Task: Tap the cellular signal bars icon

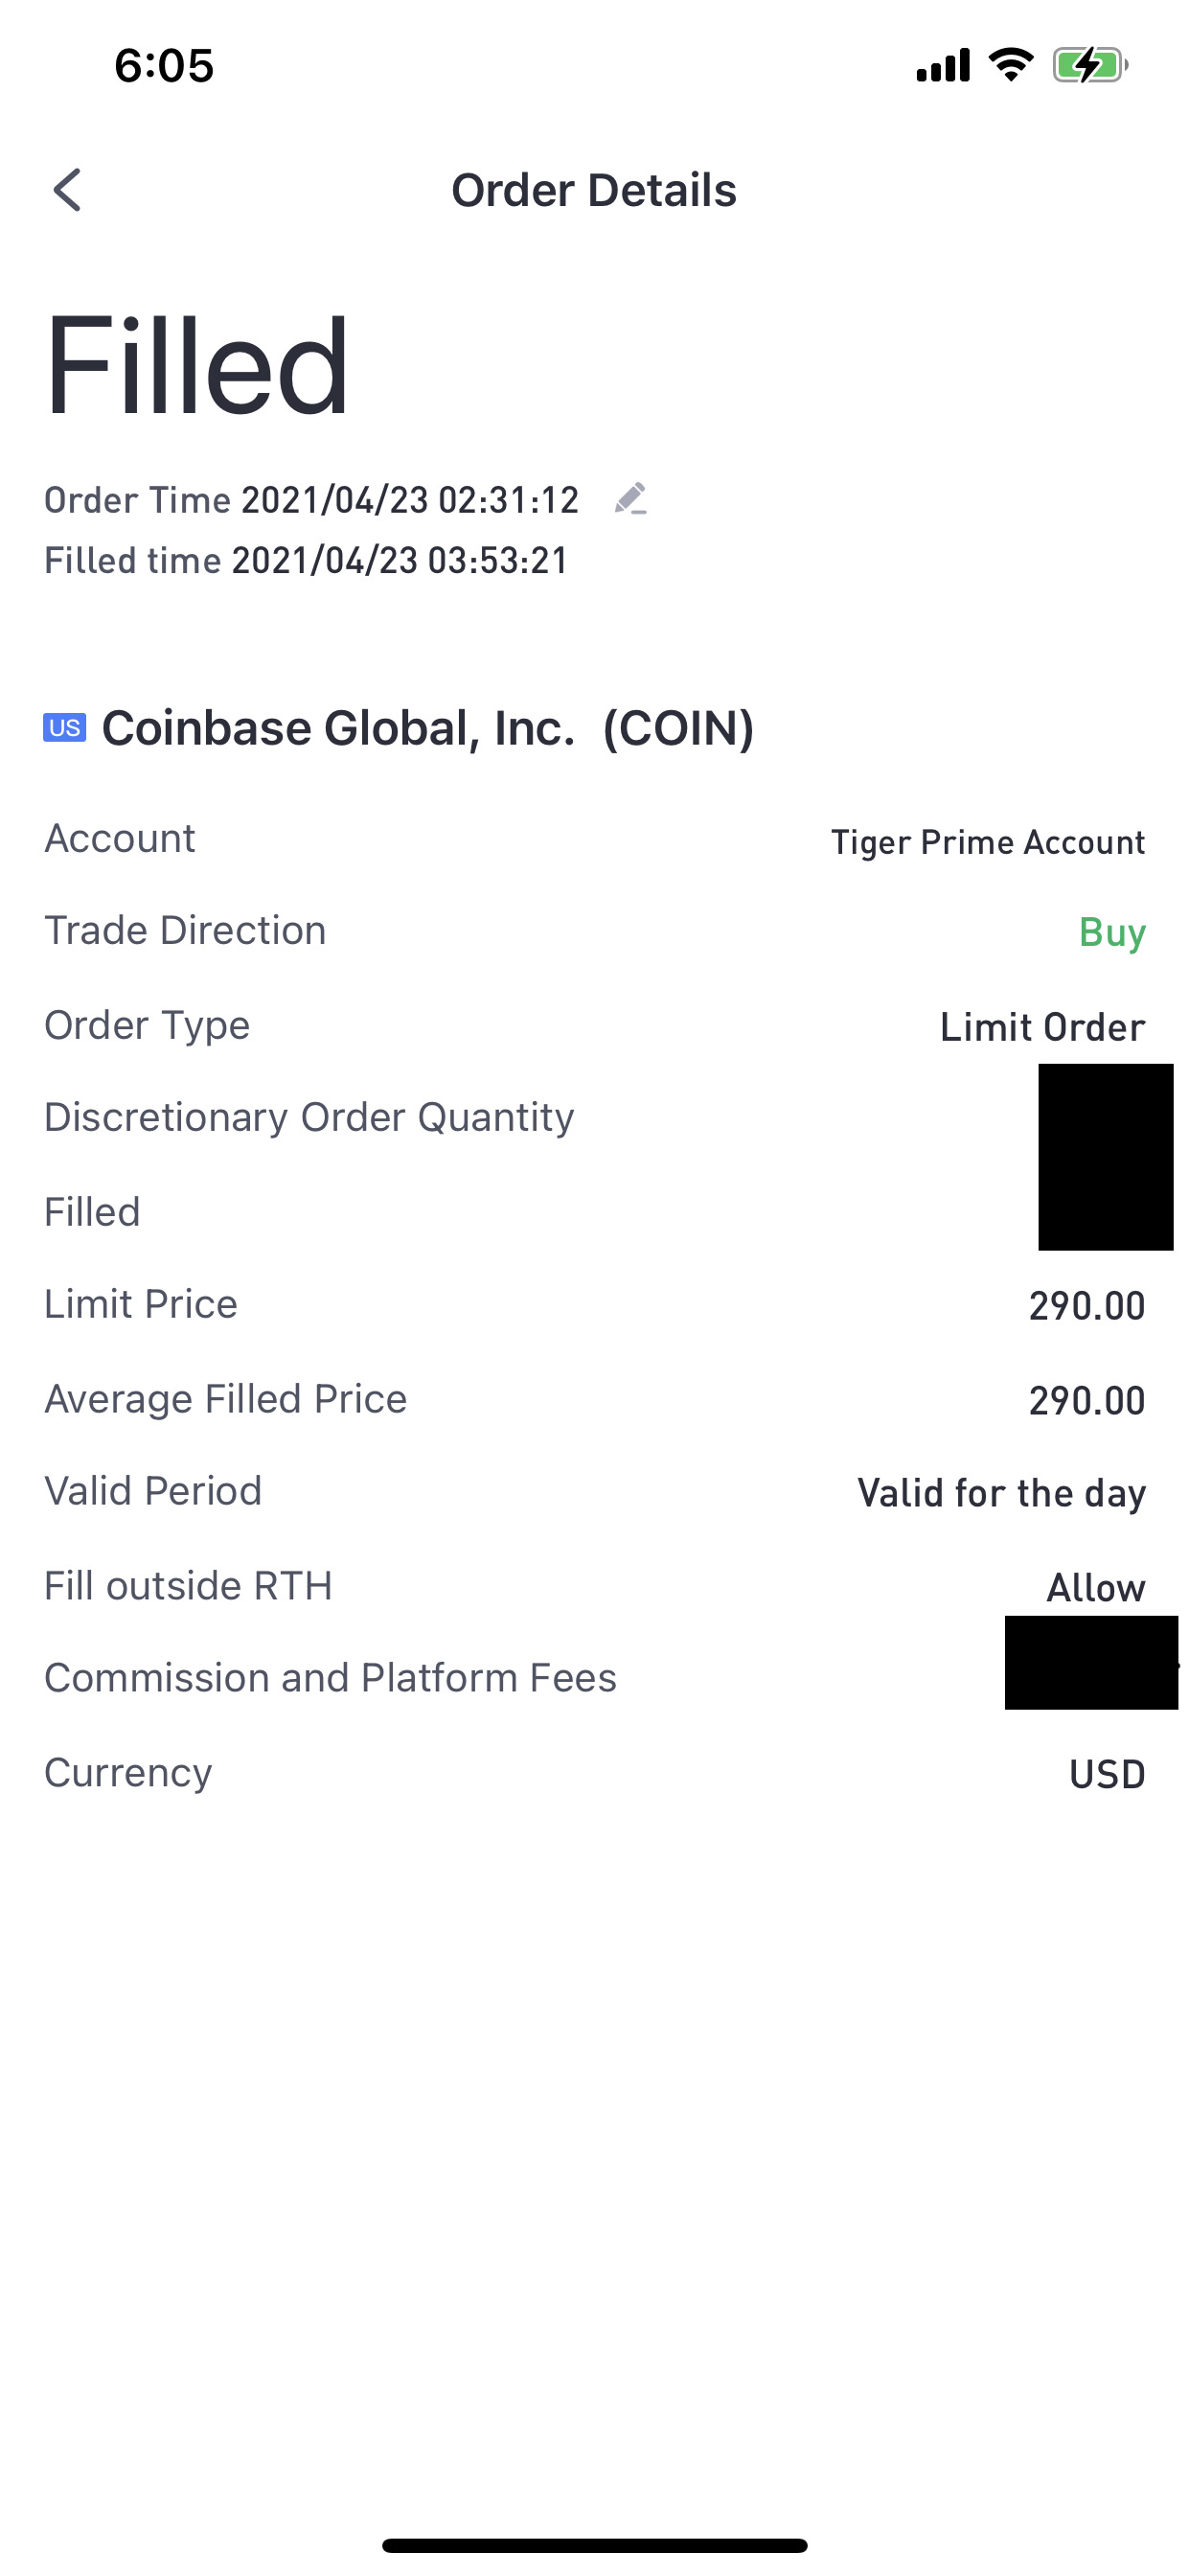Action: point(943,65)
